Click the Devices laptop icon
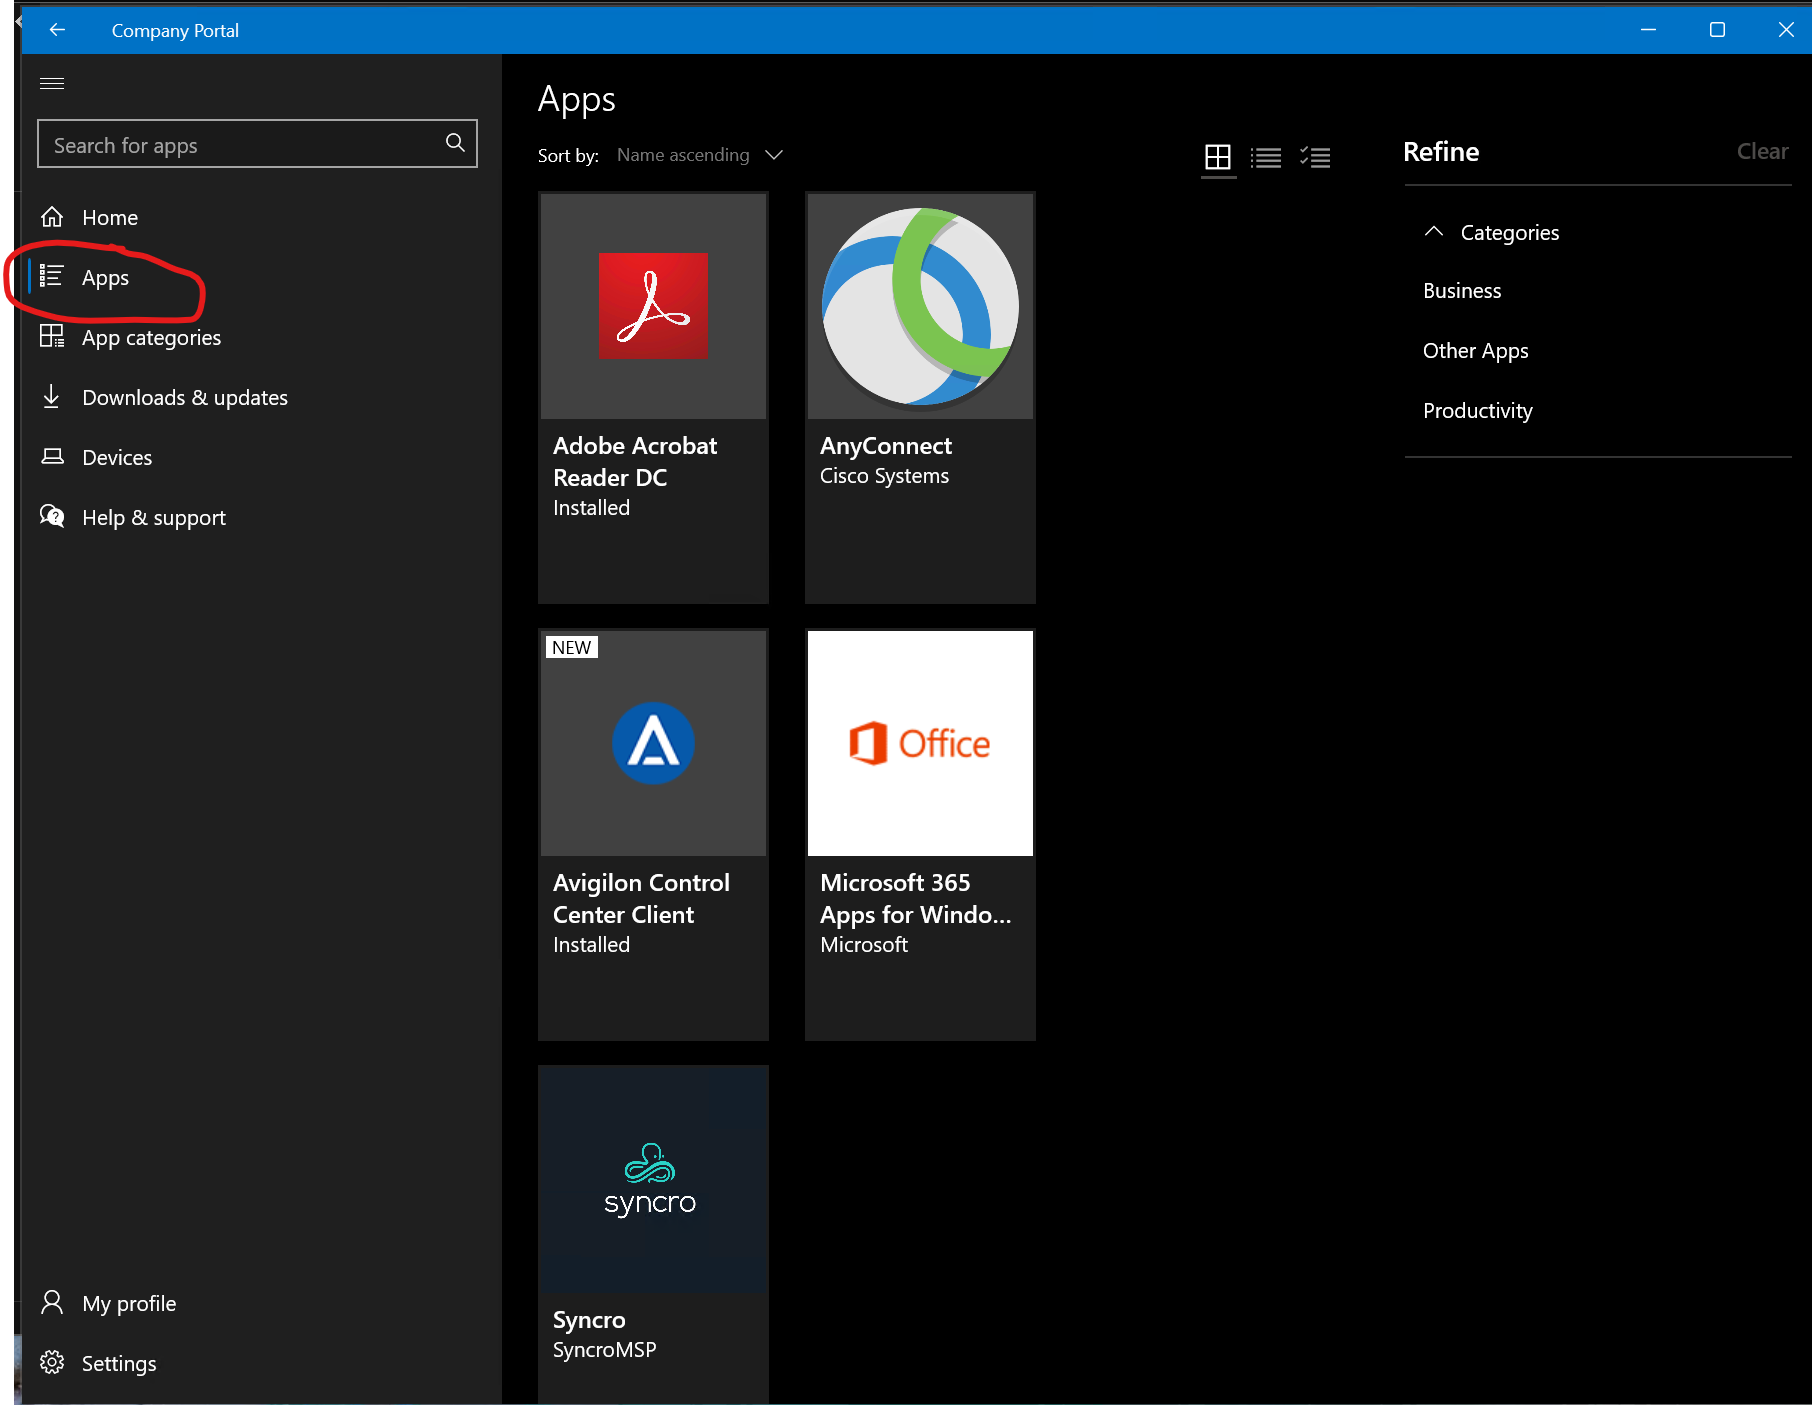 pyautogui.click(x=52, y=456)
